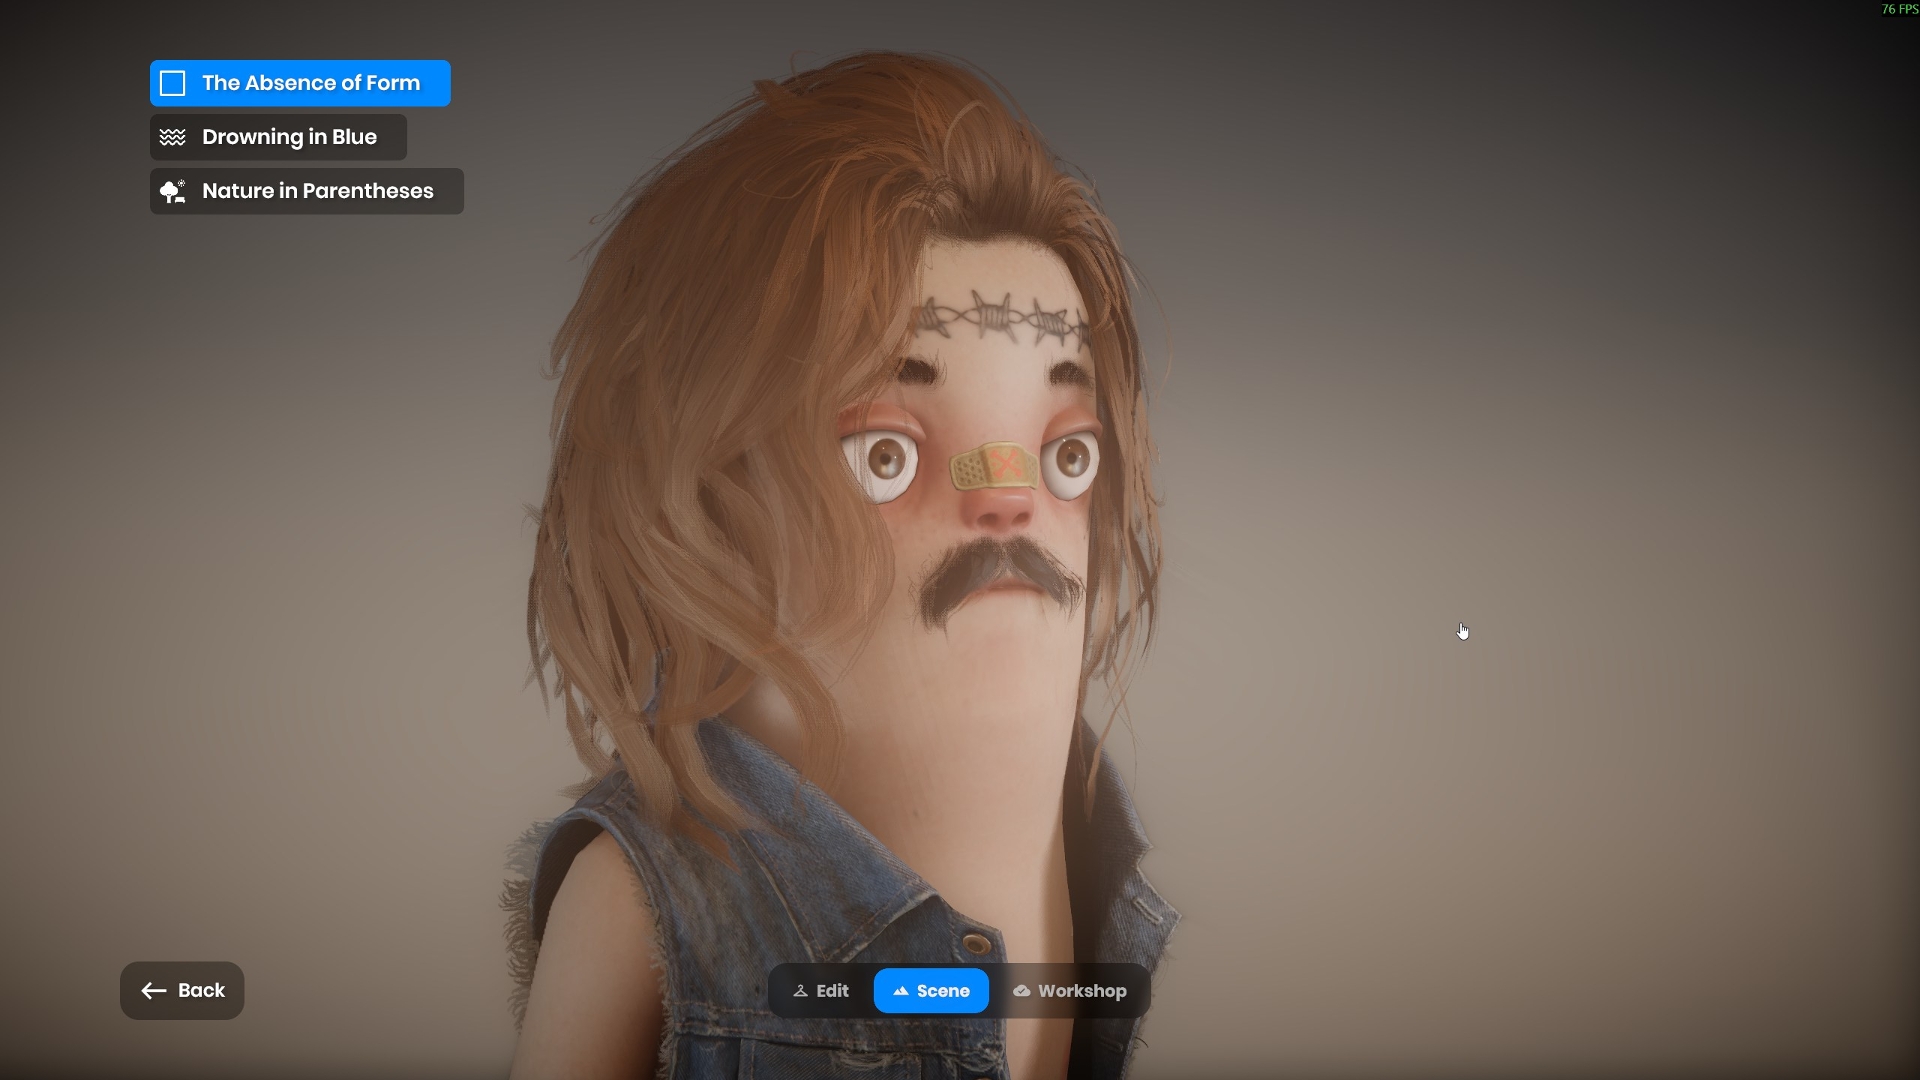Click the person icon on the Edit tab
The width and height of the screenshot is (1920, 1080).
click(800, 991)
